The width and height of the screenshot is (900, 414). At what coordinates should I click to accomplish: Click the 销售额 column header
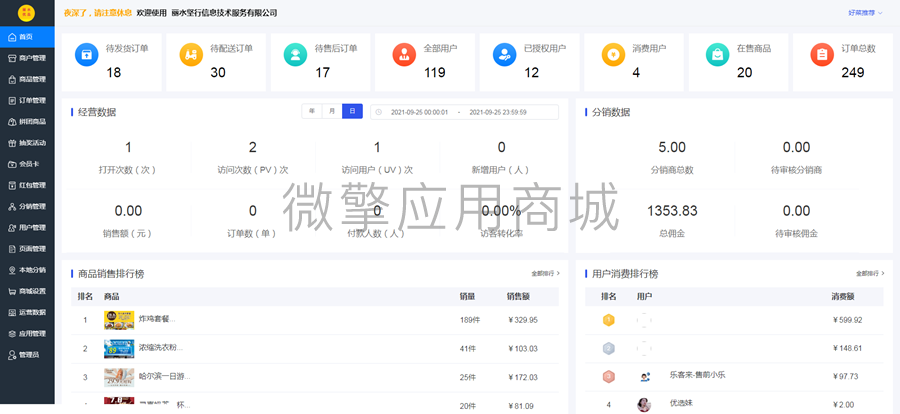[x=517, y=296]
